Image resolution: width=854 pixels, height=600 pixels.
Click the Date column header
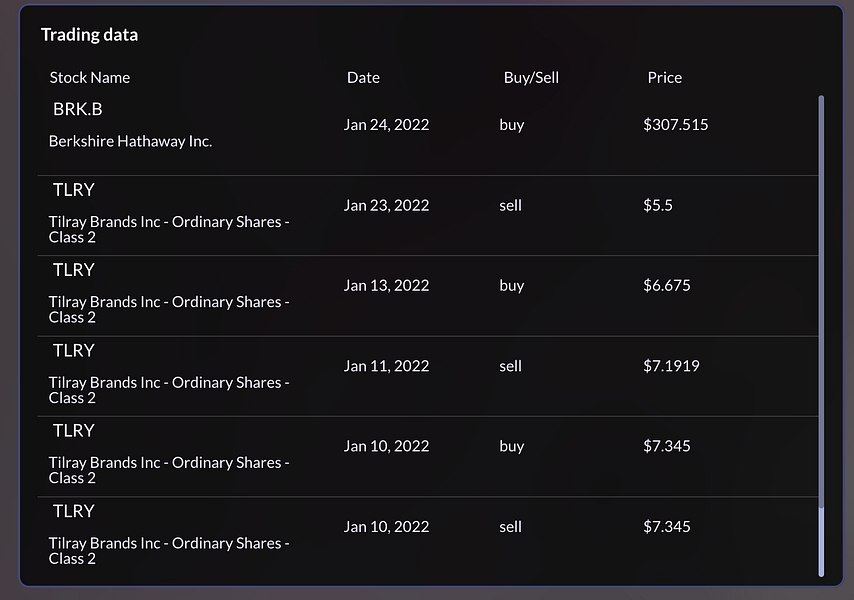coord(363,77)
